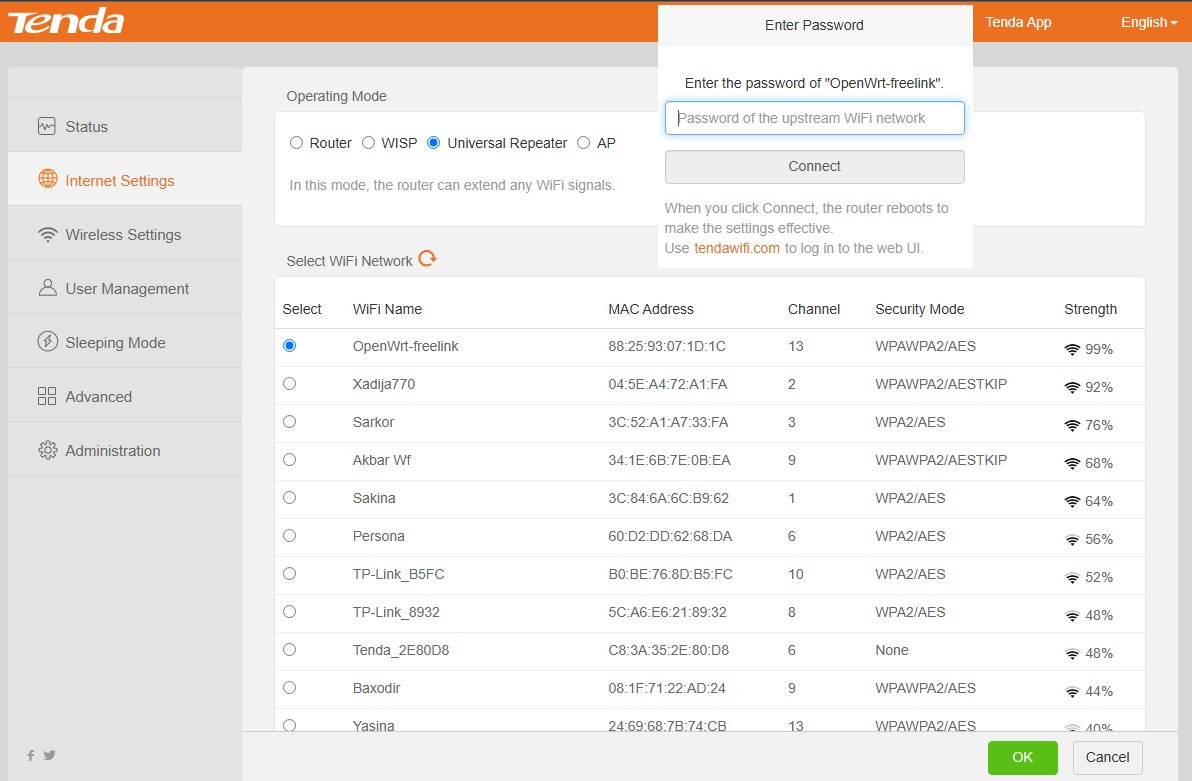Click the Advanced grid icon in sidebar

tap(47, 397)
